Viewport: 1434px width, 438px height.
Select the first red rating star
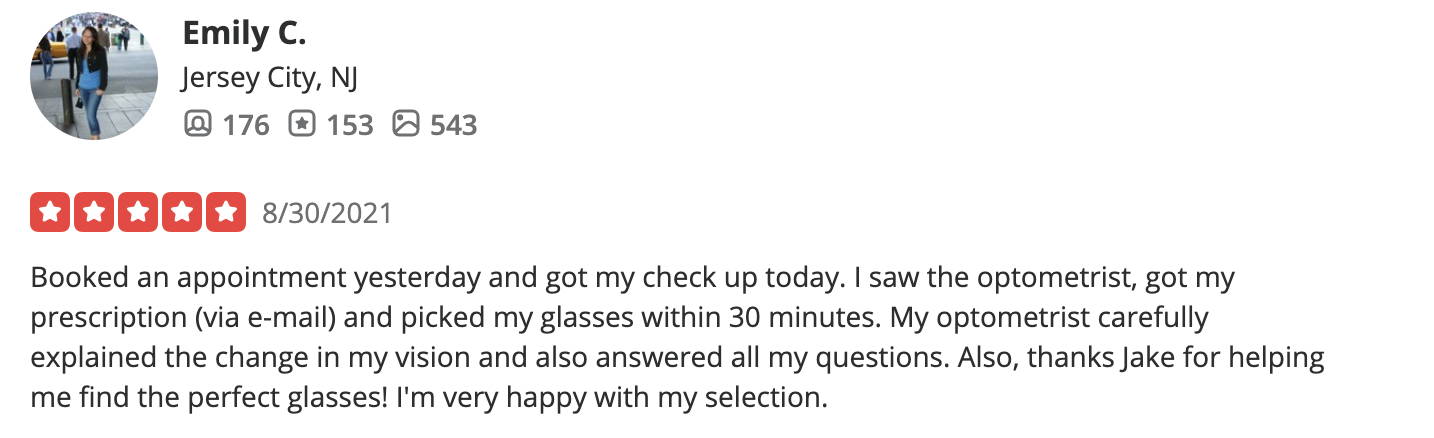click(x=49, y=212)
